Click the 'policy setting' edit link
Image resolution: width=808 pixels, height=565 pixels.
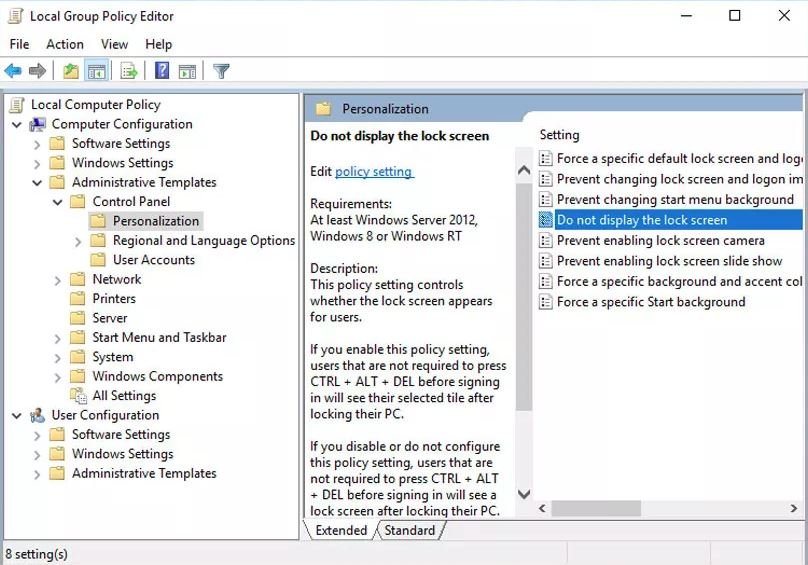point(373,172)
